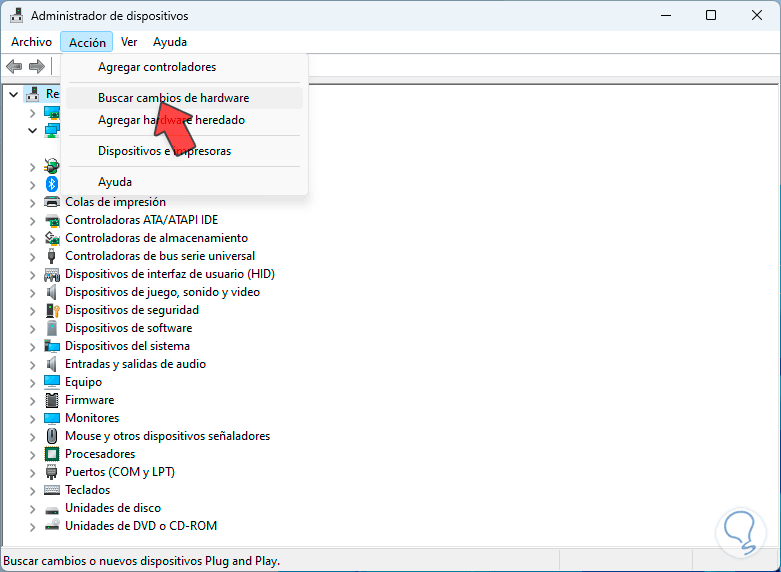Click the Puertos (COM y LPT) icon
Viewport: 781px width, 572px height.
(52, 472)
